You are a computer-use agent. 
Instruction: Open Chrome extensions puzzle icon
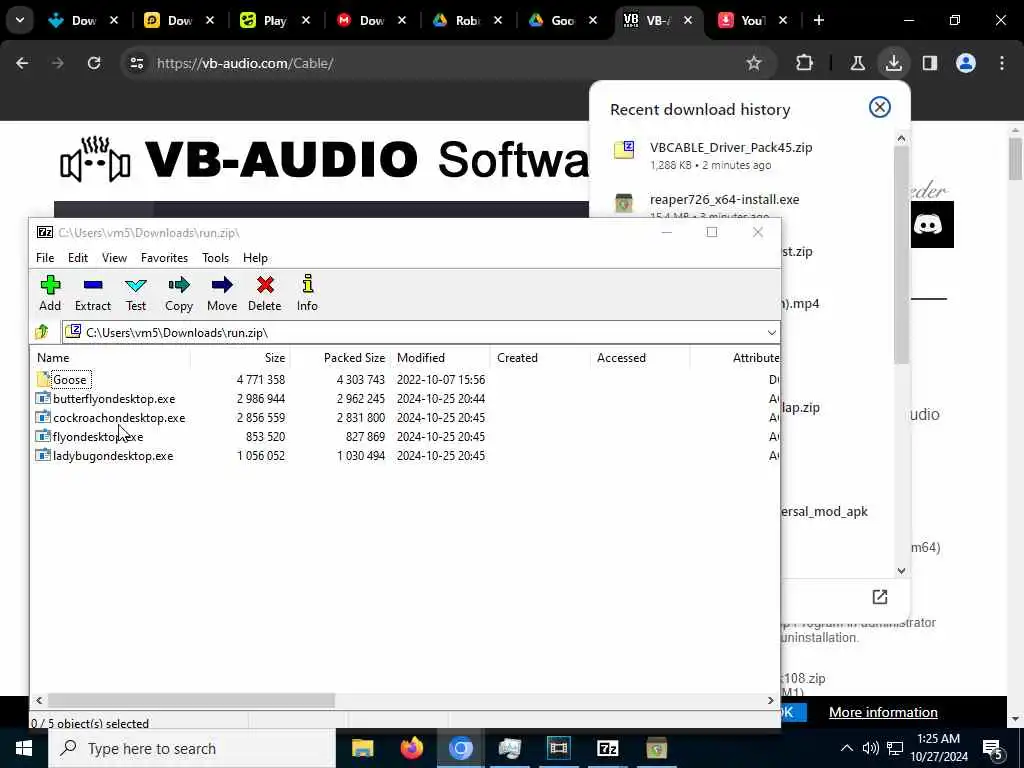(805, 63)
